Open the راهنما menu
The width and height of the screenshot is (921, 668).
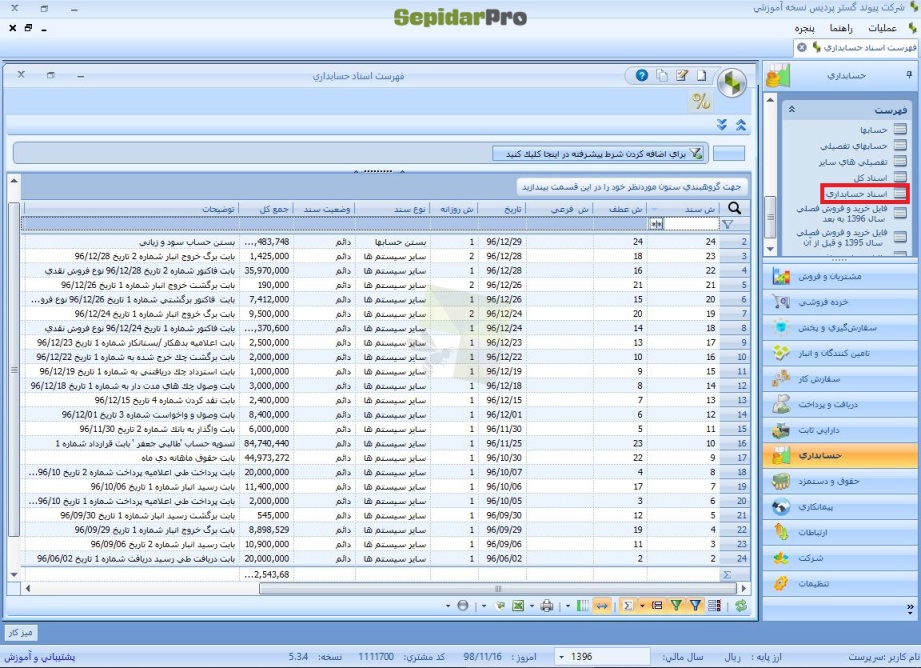pos(841,28)
